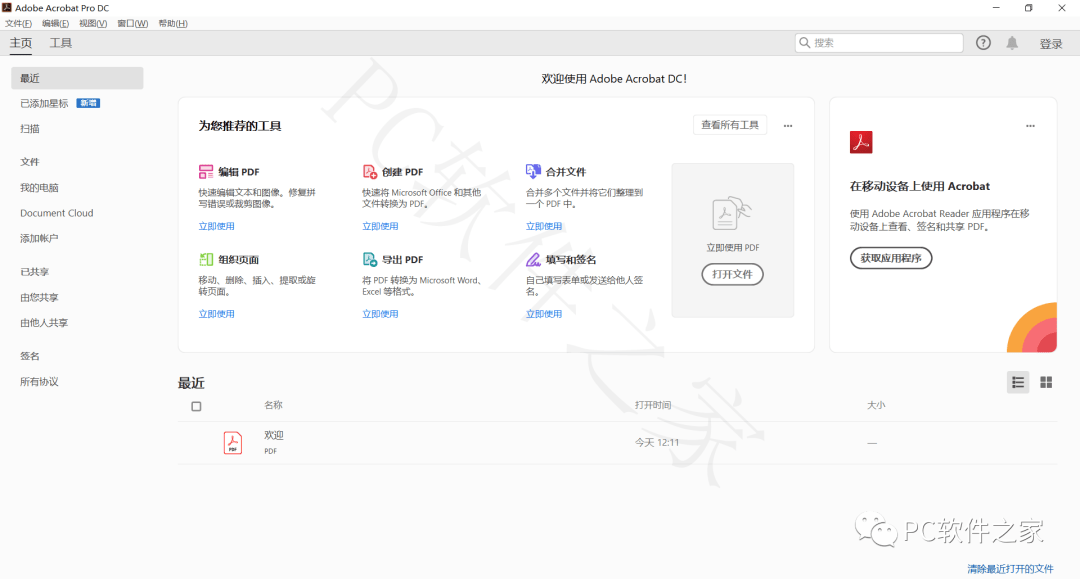Switch to list view icon
The height and width of the screenshot is (579, 1080).
point(1018,382)
